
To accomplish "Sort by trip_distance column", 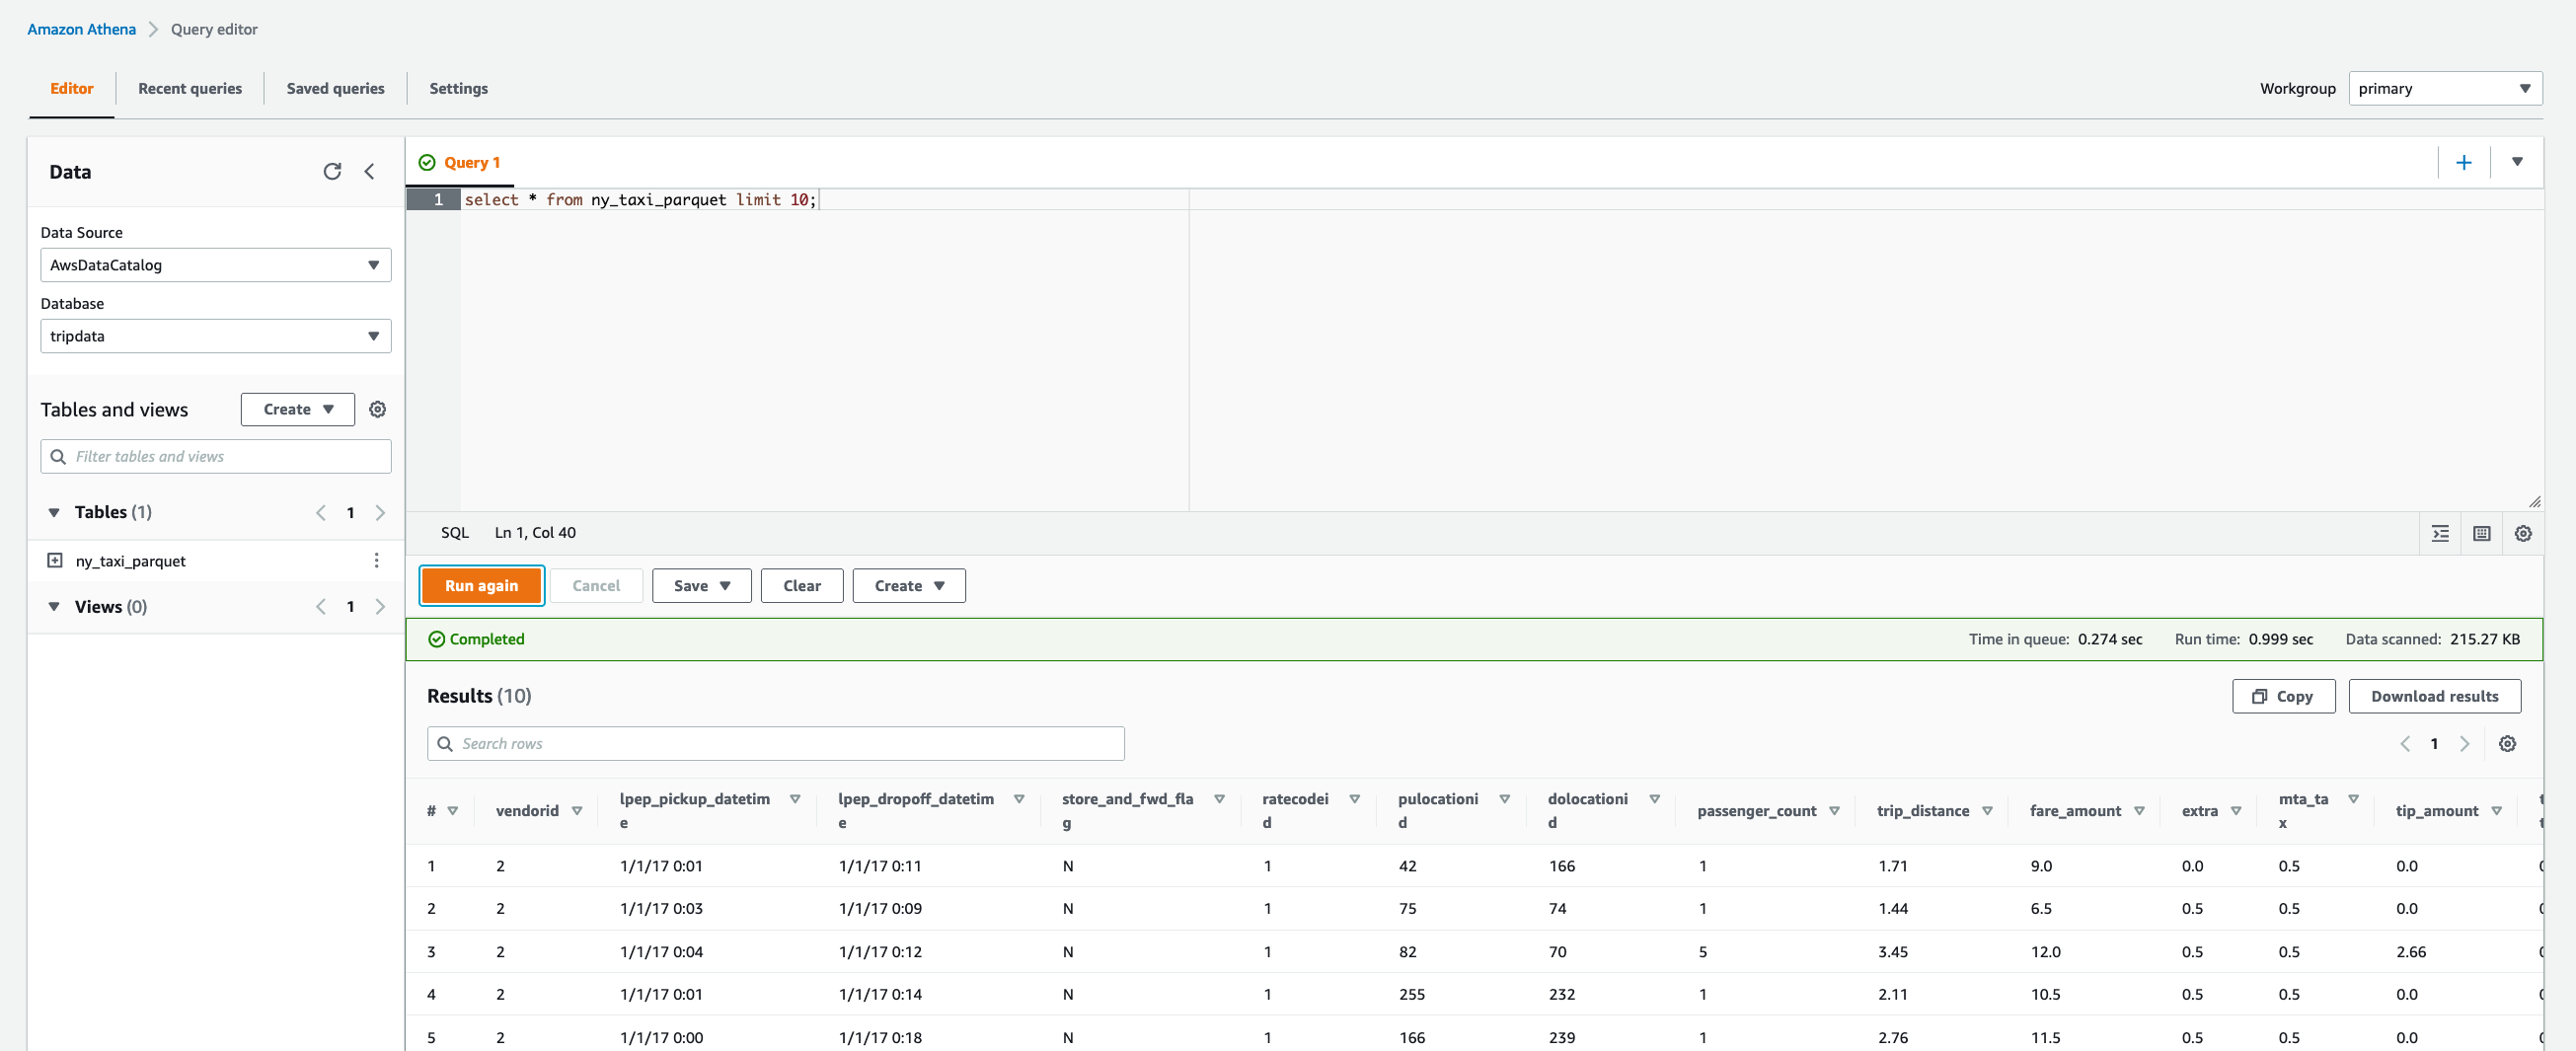I will 1987,810.
